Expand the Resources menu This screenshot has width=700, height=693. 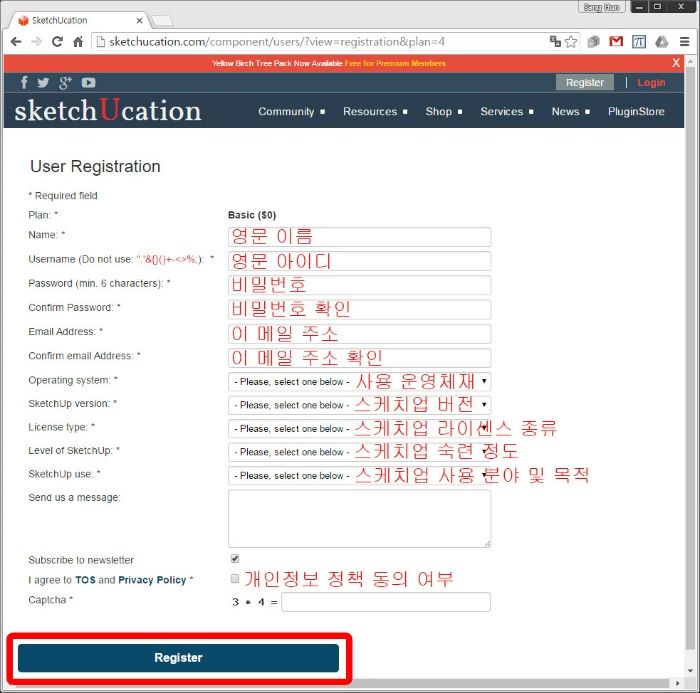375,112
